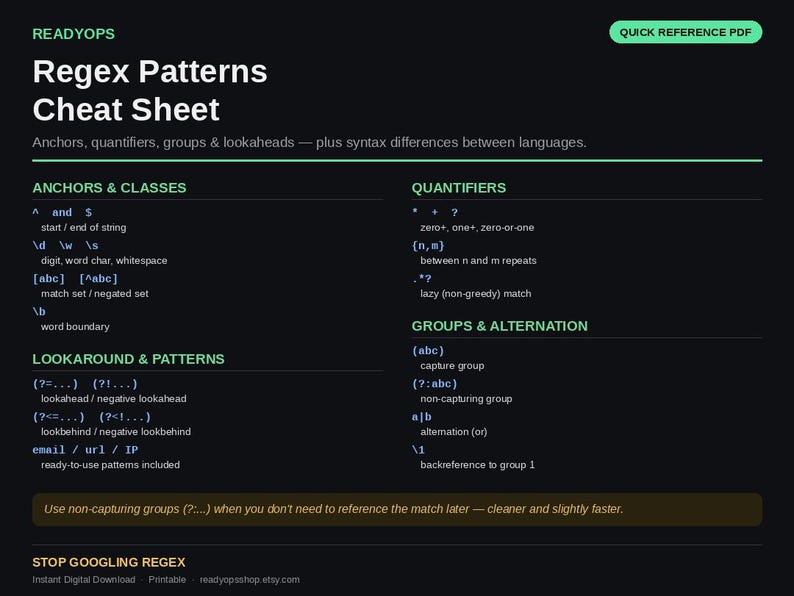Select the \1 backreference code
Image resolution: width=794 pixels, height=596 pixels.
(x=418, y=450)
